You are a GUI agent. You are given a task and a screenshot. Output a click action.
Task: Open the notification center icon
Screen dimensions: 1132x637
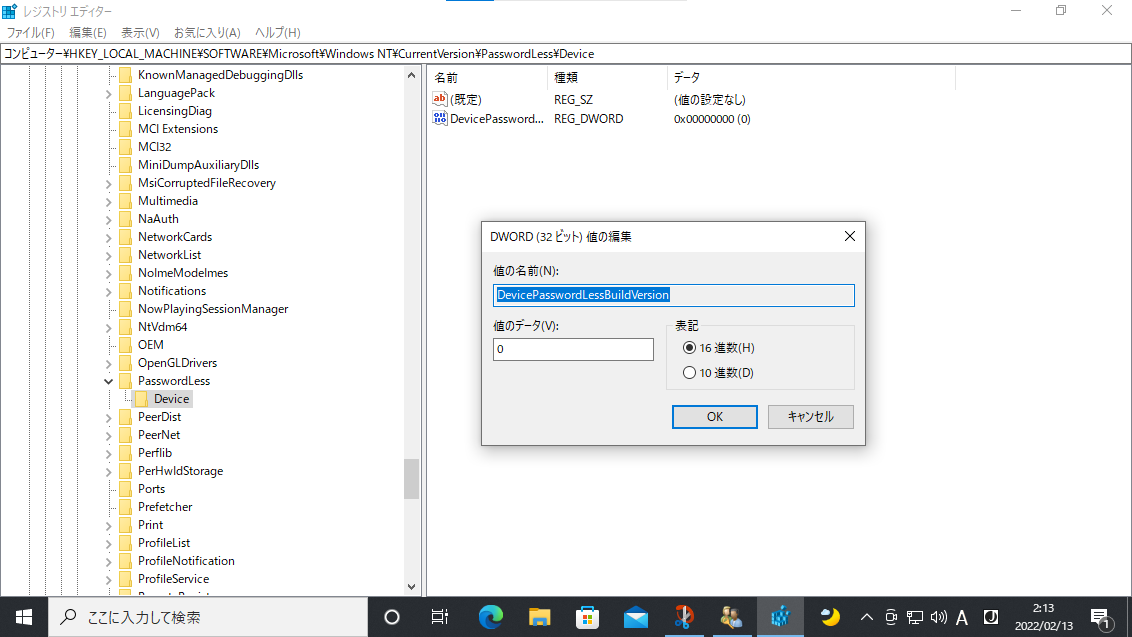point(1100,617)
